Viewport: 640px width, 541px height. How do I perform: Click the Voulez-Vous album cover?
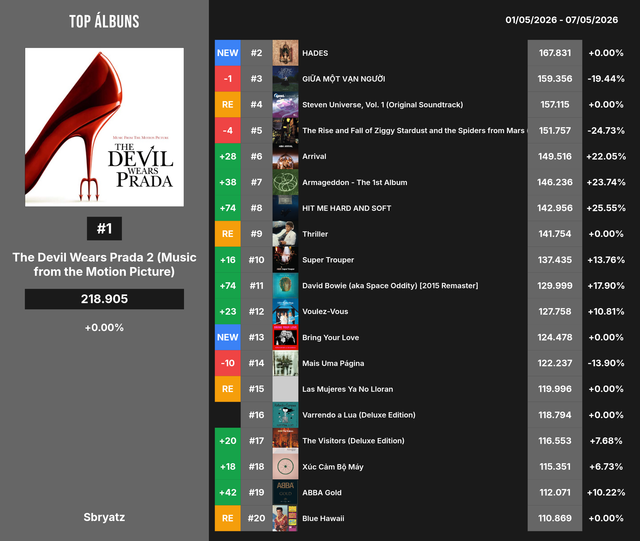285,312
